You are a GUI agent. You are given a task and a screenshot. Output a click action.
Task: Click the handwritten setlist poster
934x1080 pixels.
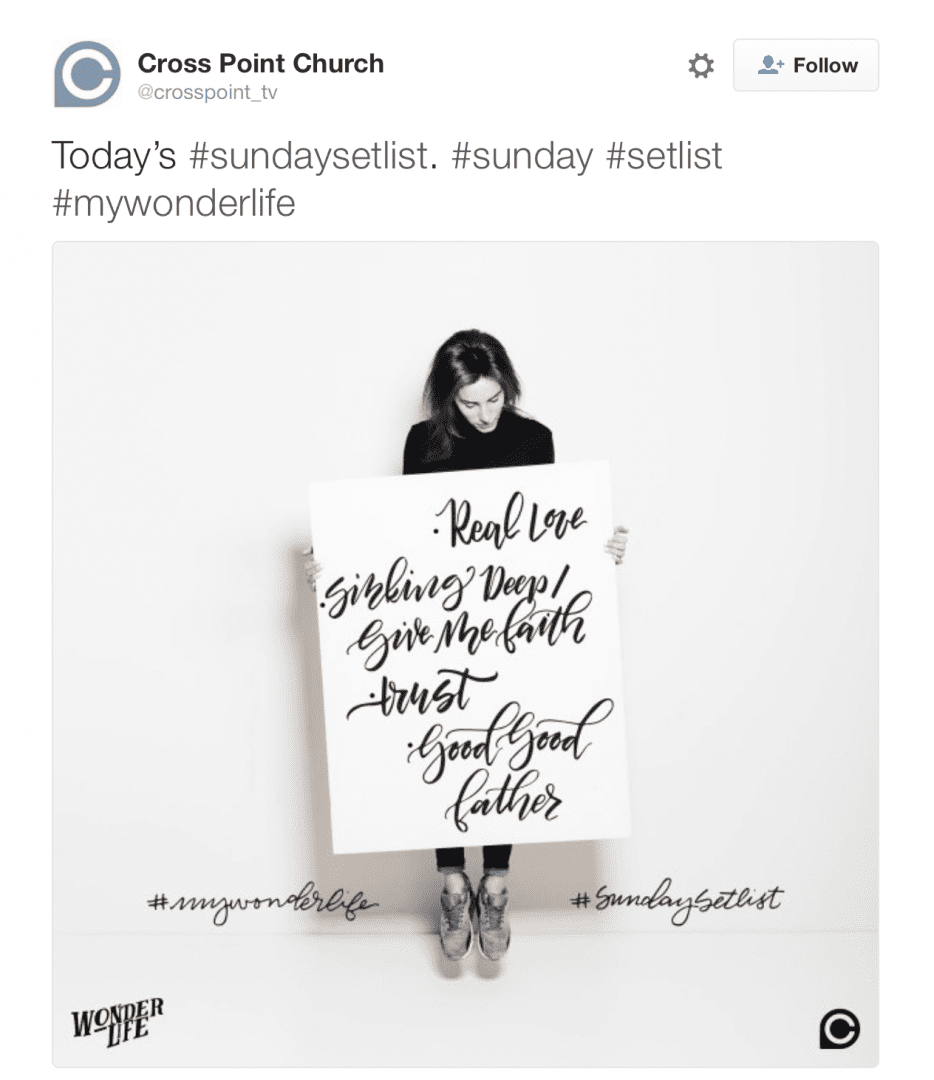(x=468, y=656)
